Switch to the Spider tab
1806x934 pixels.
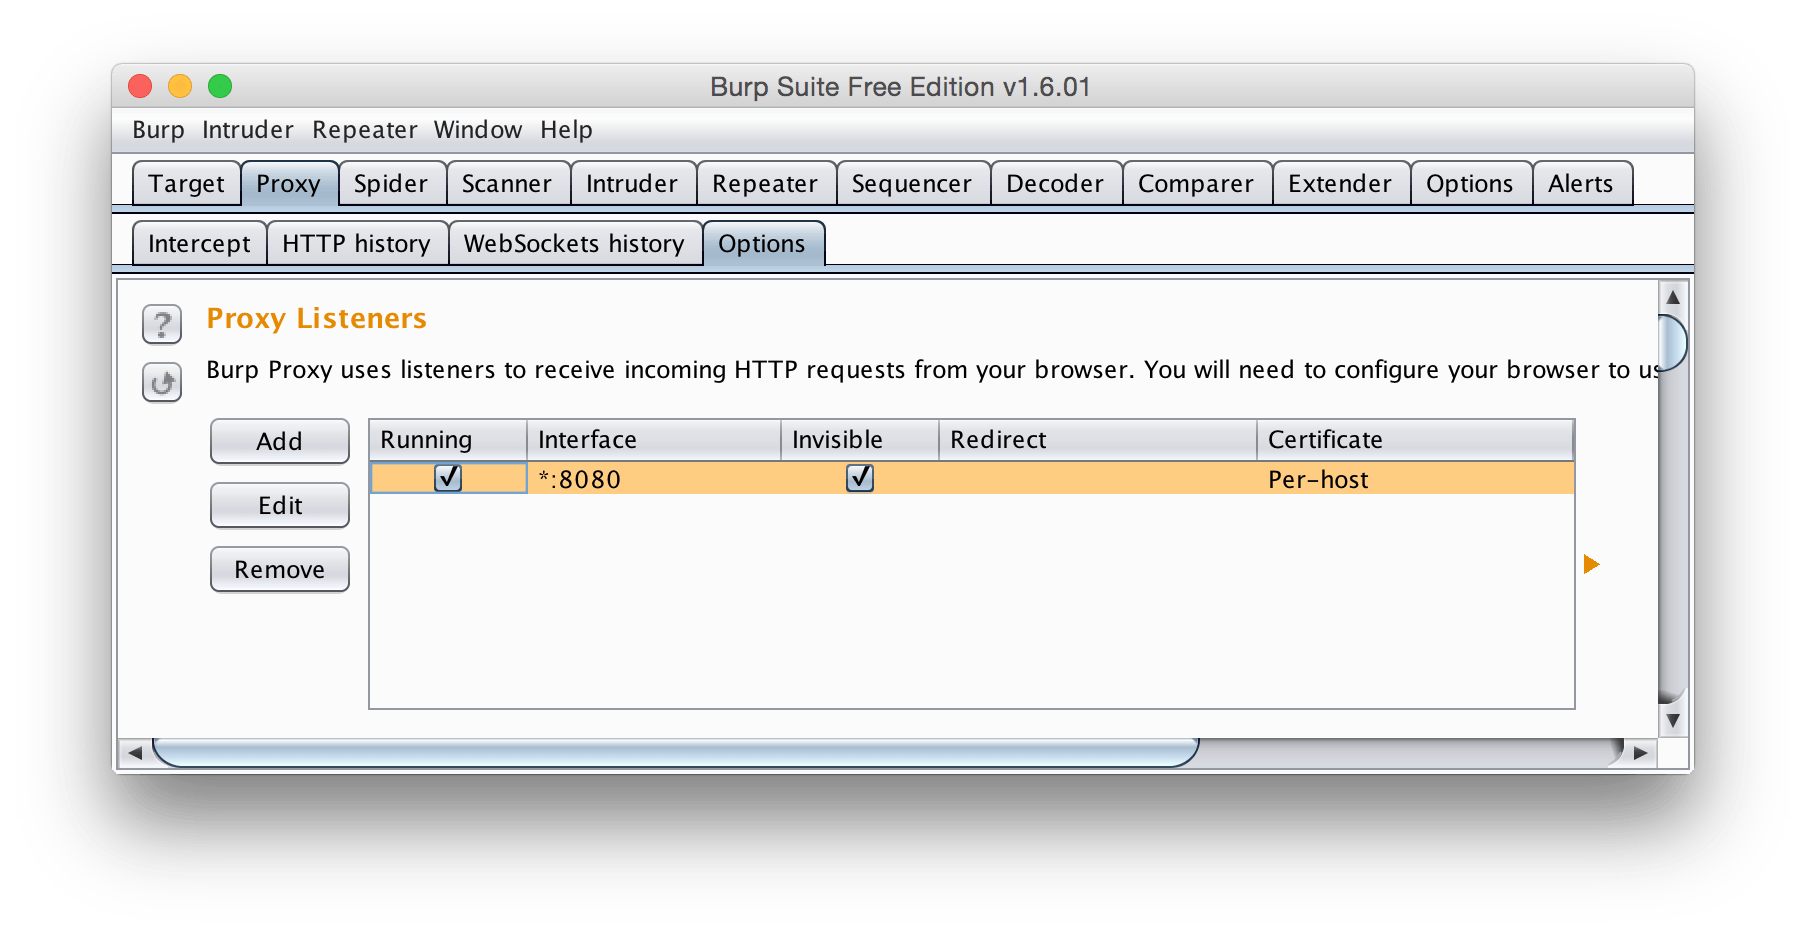[x=391, y=184]
